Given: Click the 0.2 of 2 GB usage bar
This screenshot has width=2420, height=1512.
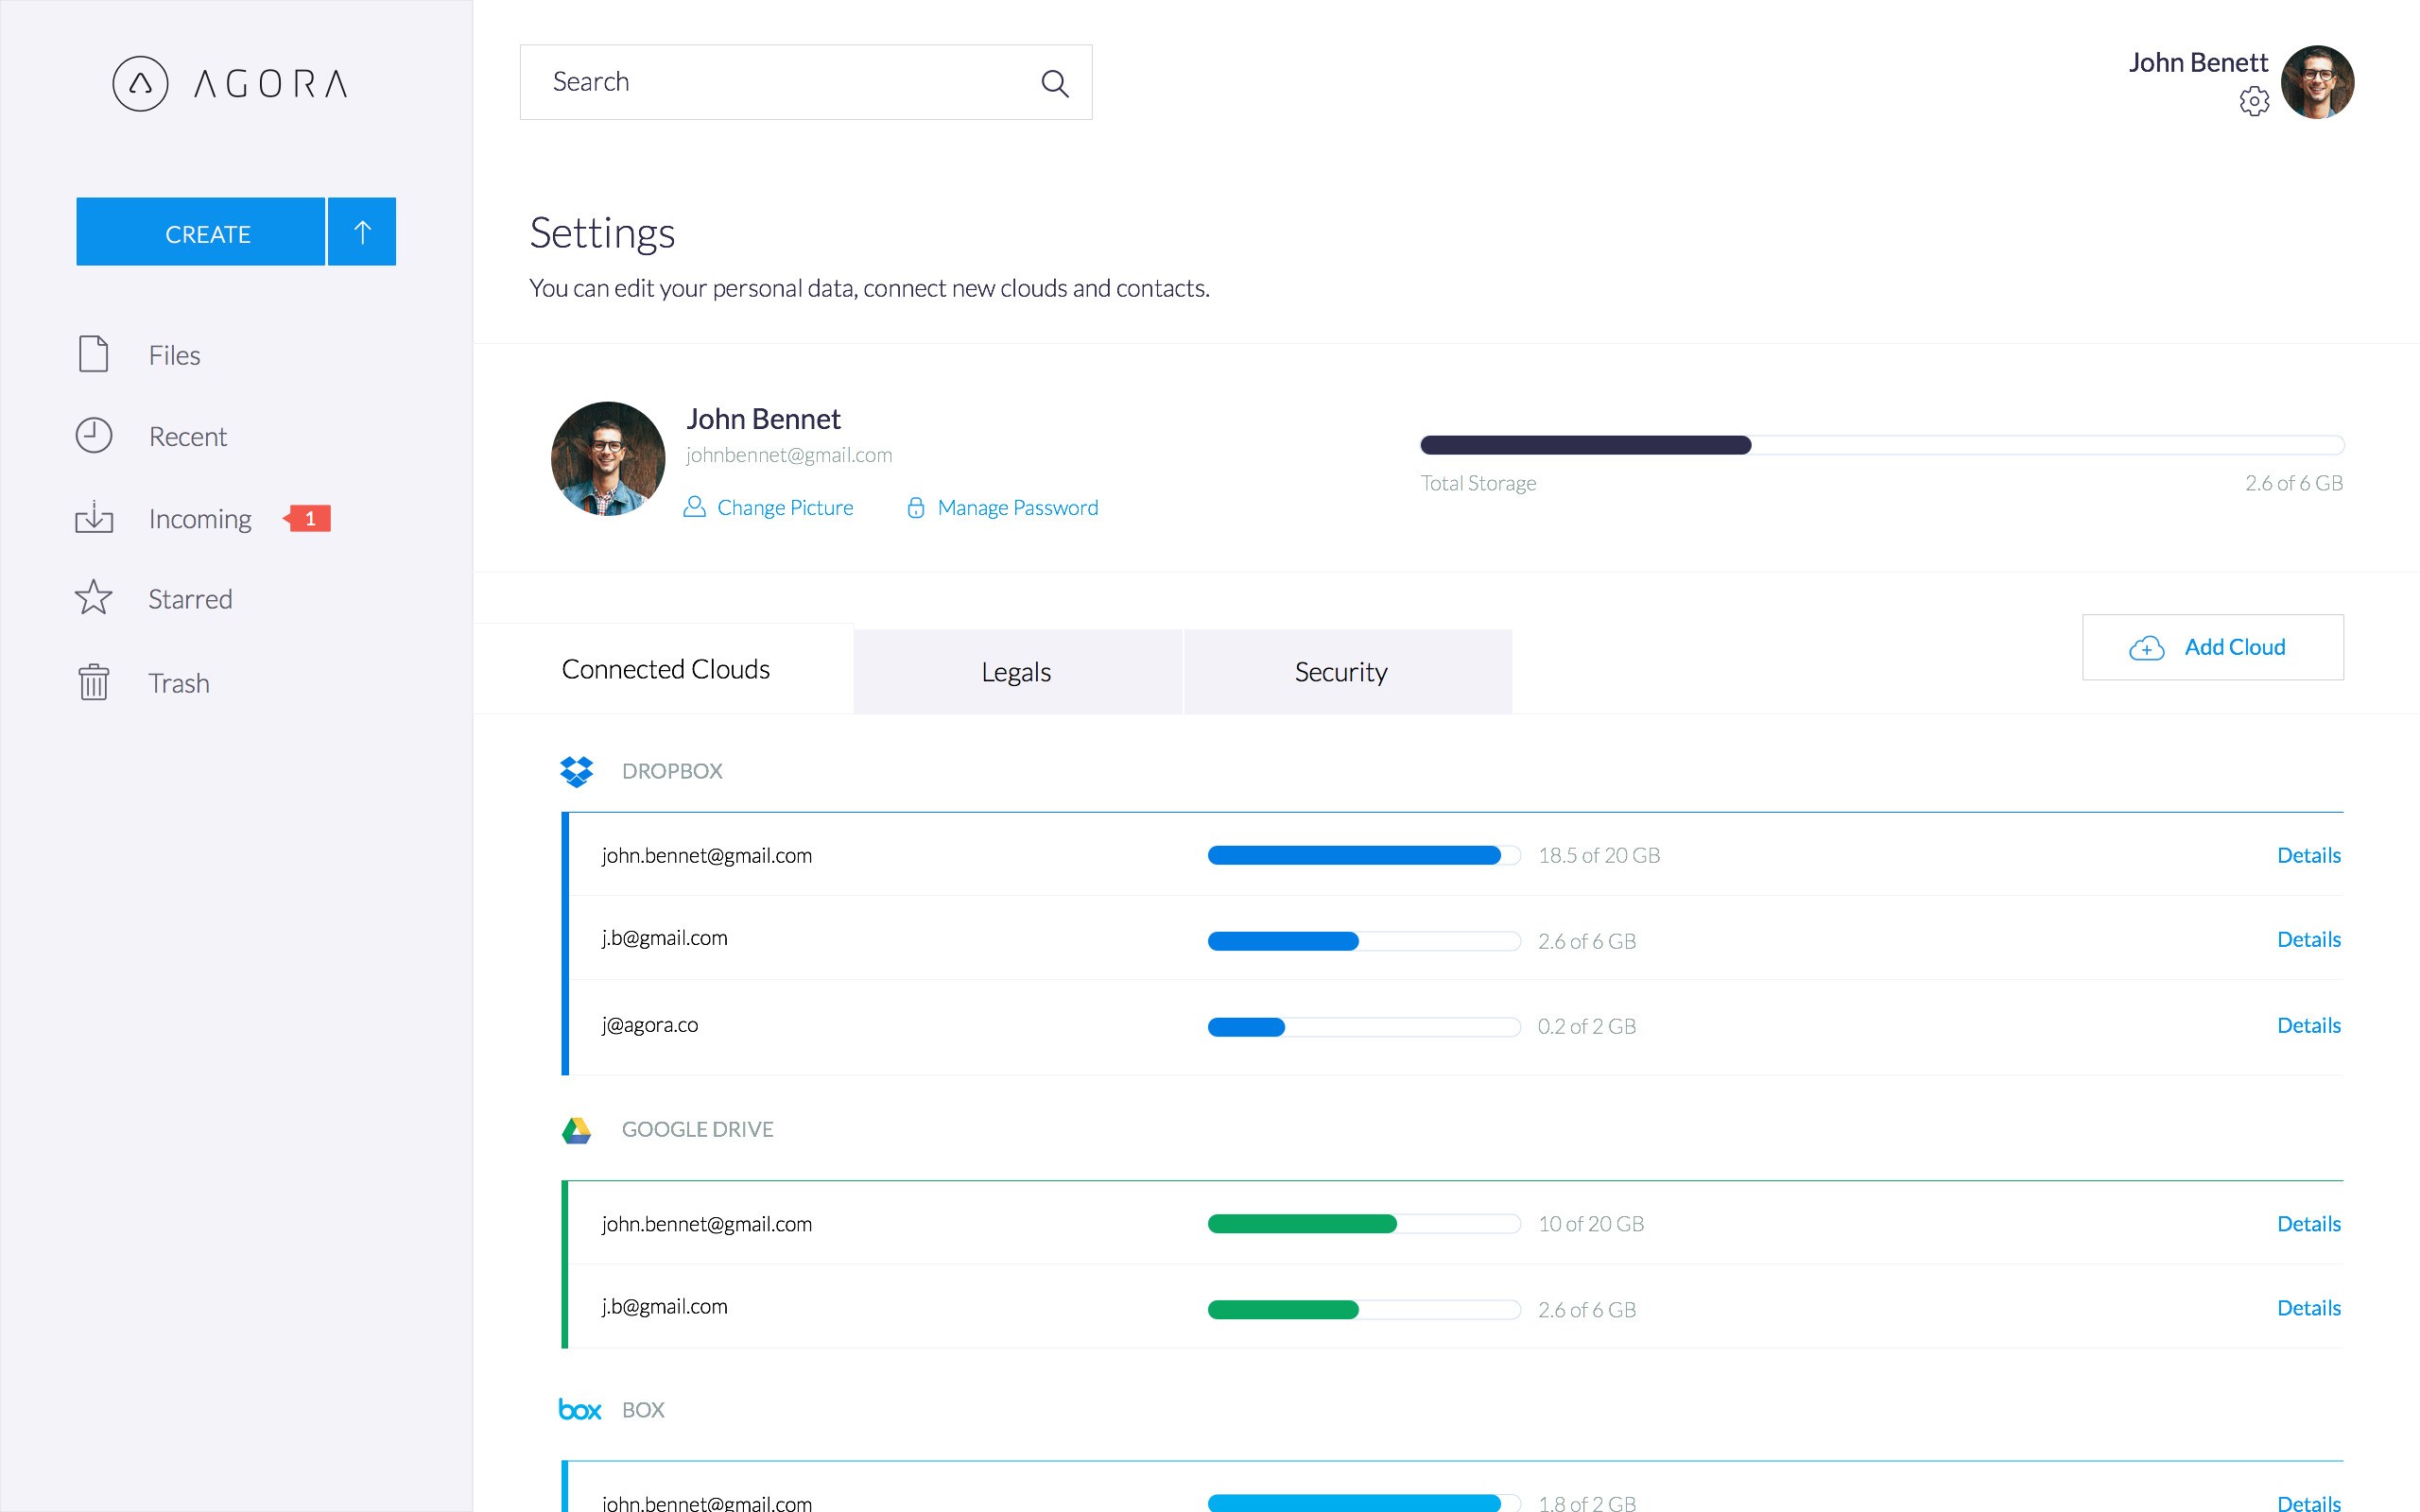Looking at the screenshot, I should click(x=1364, y=1027).
